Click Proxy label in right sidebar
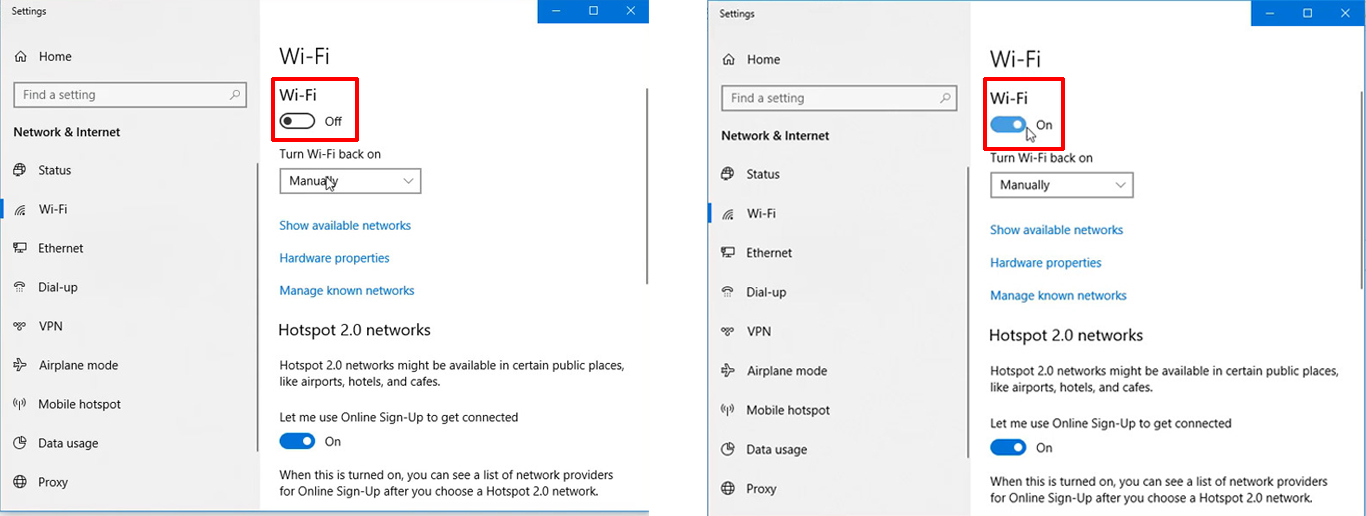The height and width of the screenshot is (516, 1366). pyautogui.click(x=761, y=489)
